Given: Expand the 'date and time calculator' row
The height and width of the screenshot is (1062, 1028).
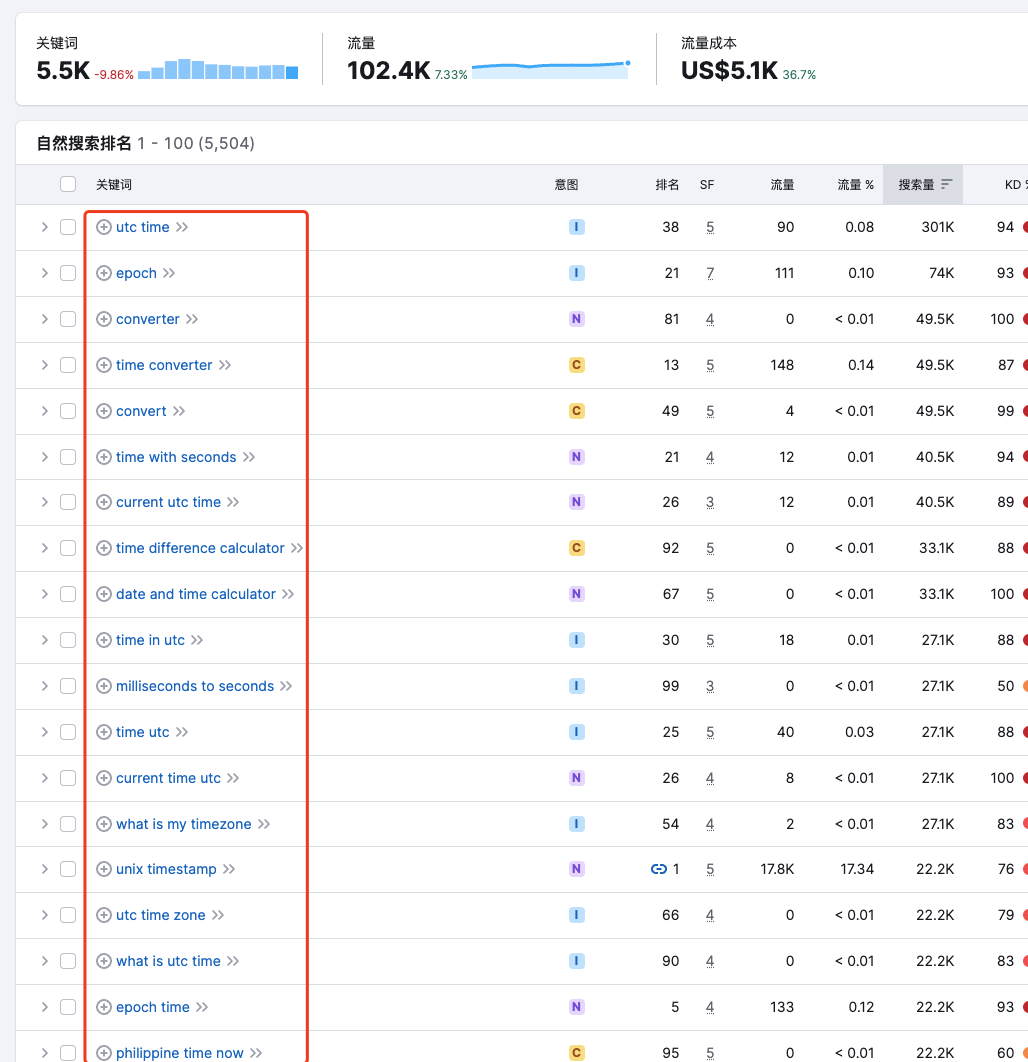Looking at the screenshot, I should (44, 594).
